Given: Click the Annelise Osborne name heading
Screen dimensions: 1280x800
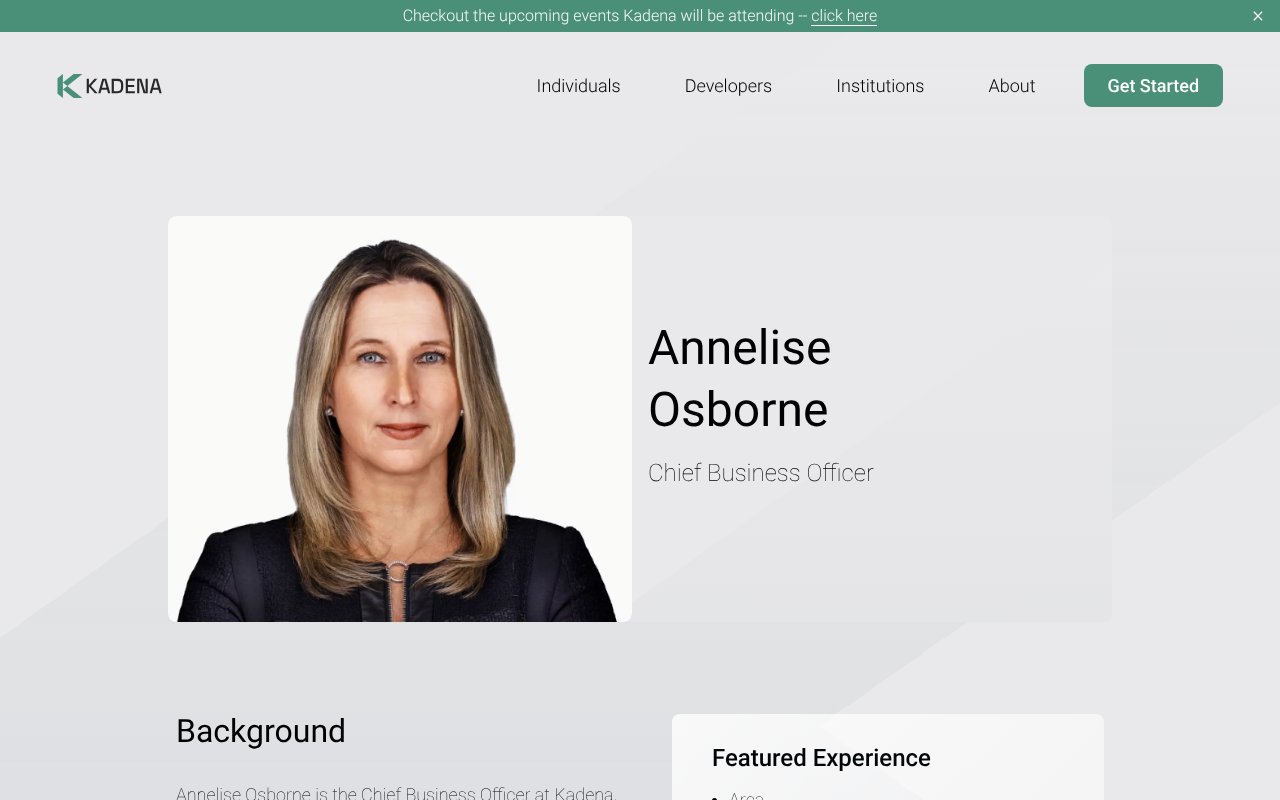Looking at the screenshot, I should (740, 378).
